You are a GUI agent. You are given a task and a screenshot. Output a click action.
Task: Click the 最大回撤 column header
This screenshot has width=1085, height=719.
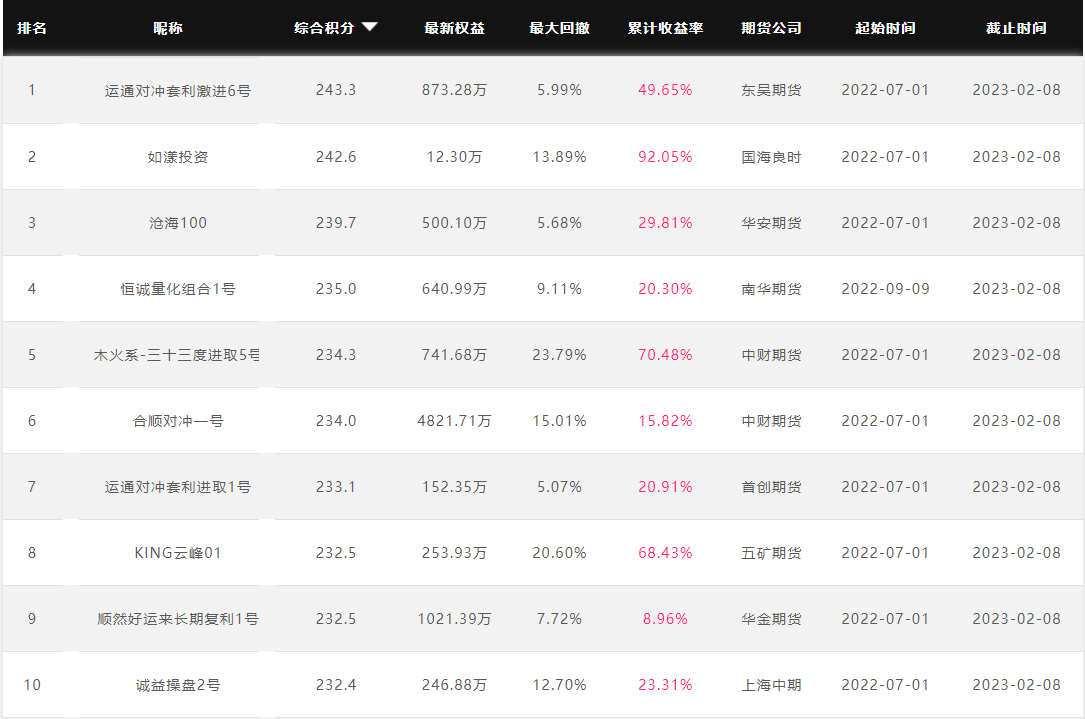[x=559, y=28]
